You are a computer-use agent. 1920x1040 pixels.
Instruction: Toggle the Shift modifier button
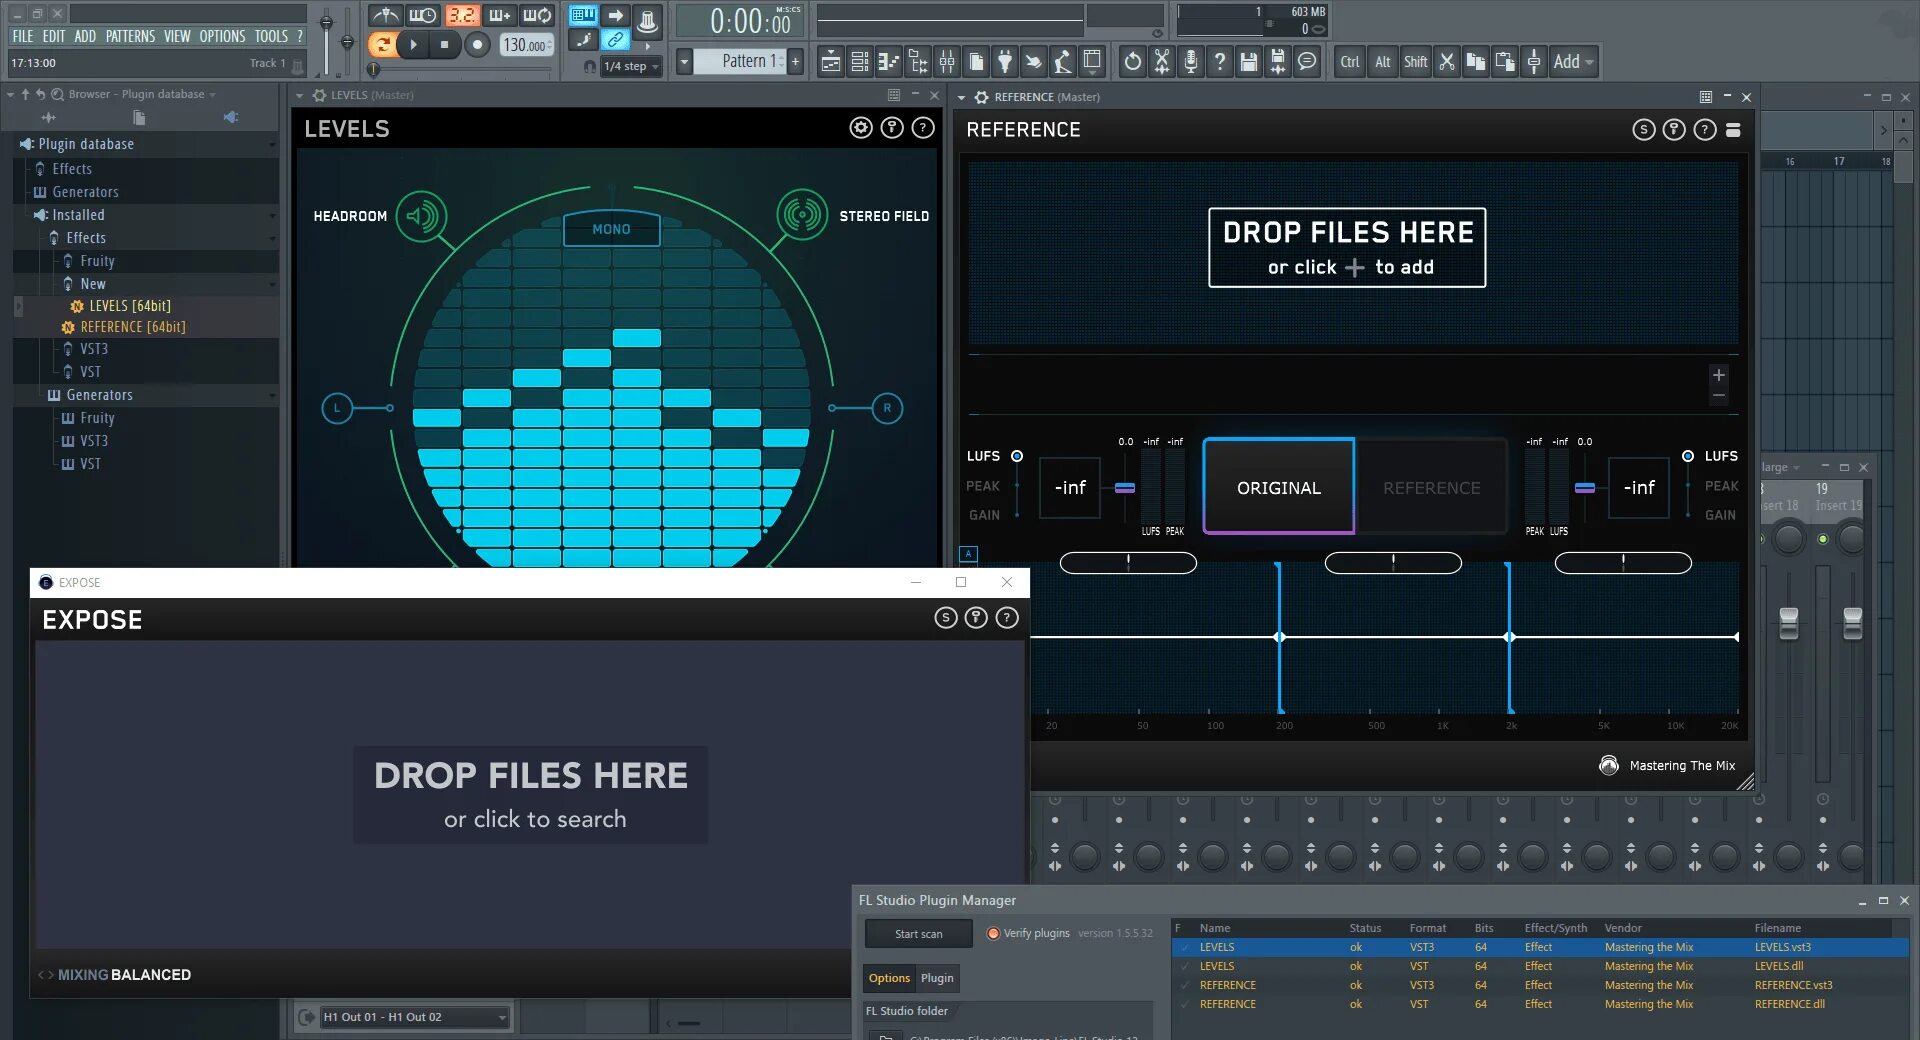[1415, 62]
